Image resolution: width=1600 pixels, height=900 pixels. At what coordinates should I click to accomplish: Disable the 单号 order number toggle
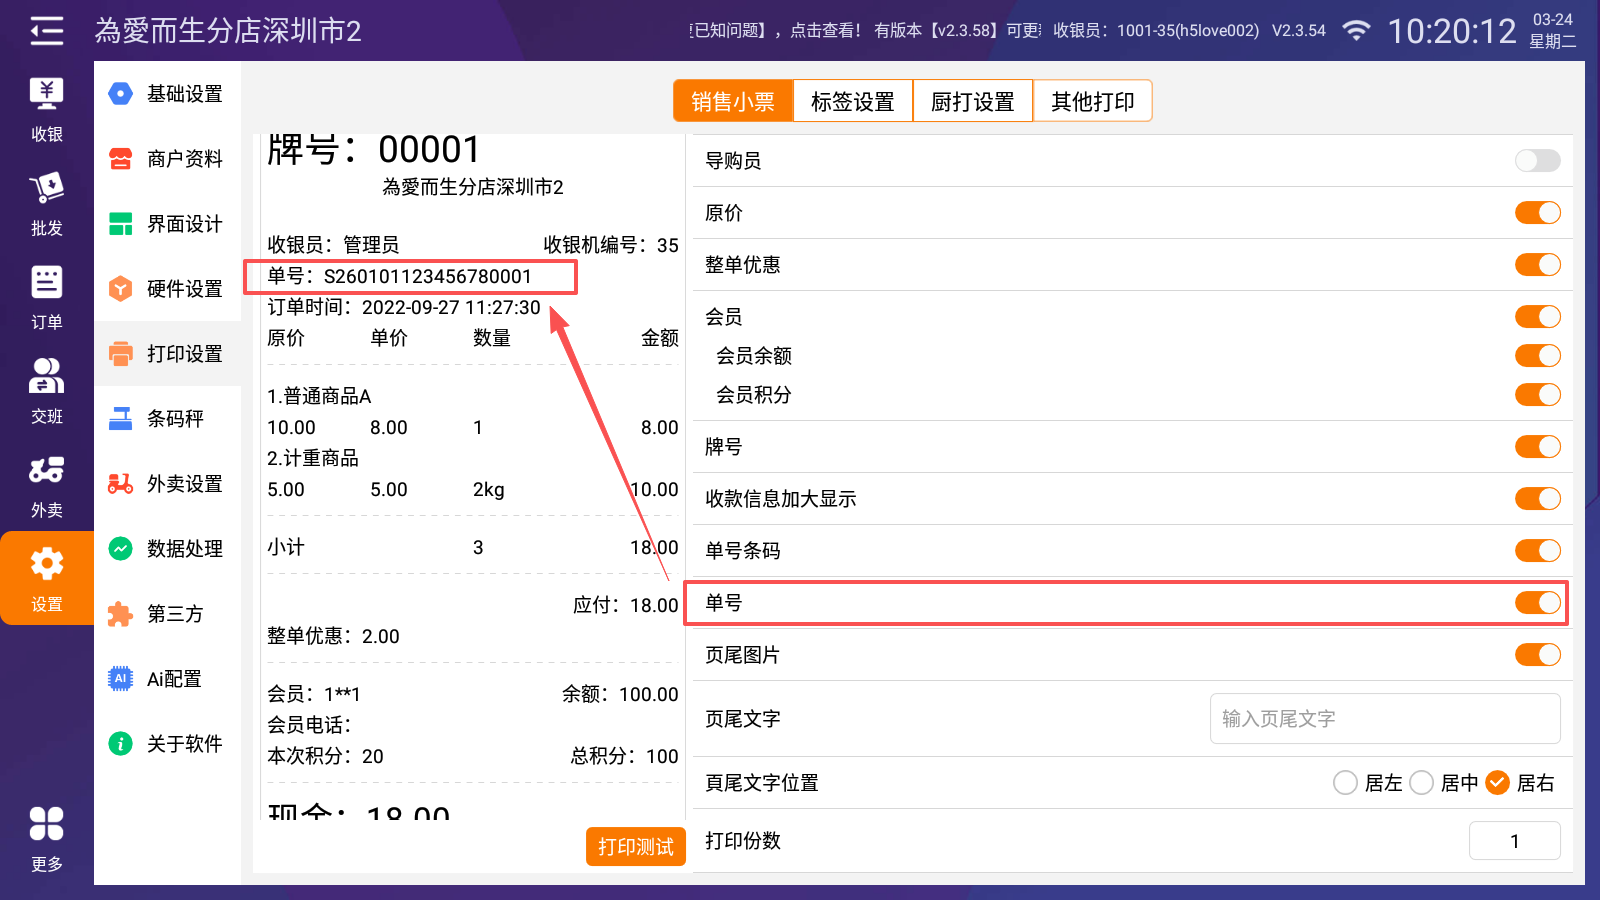click(1537, 603)
